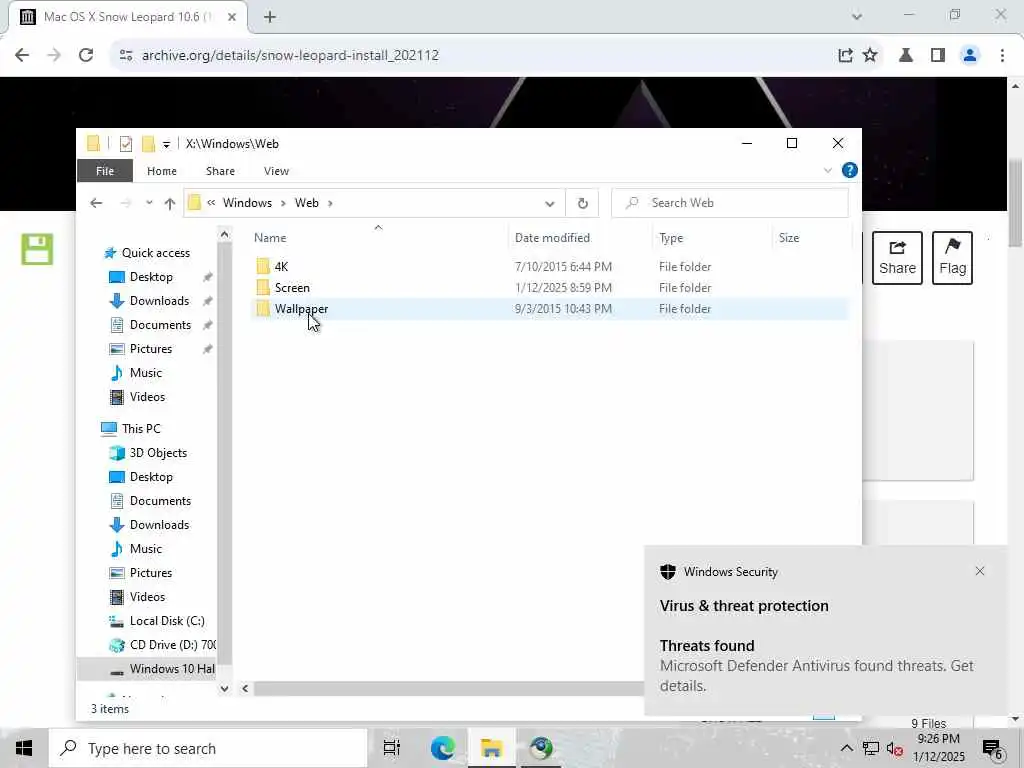
Task: Expand the Explorer ribbon with the chevron
Action: pyautogui.click(x=827, y=170)
